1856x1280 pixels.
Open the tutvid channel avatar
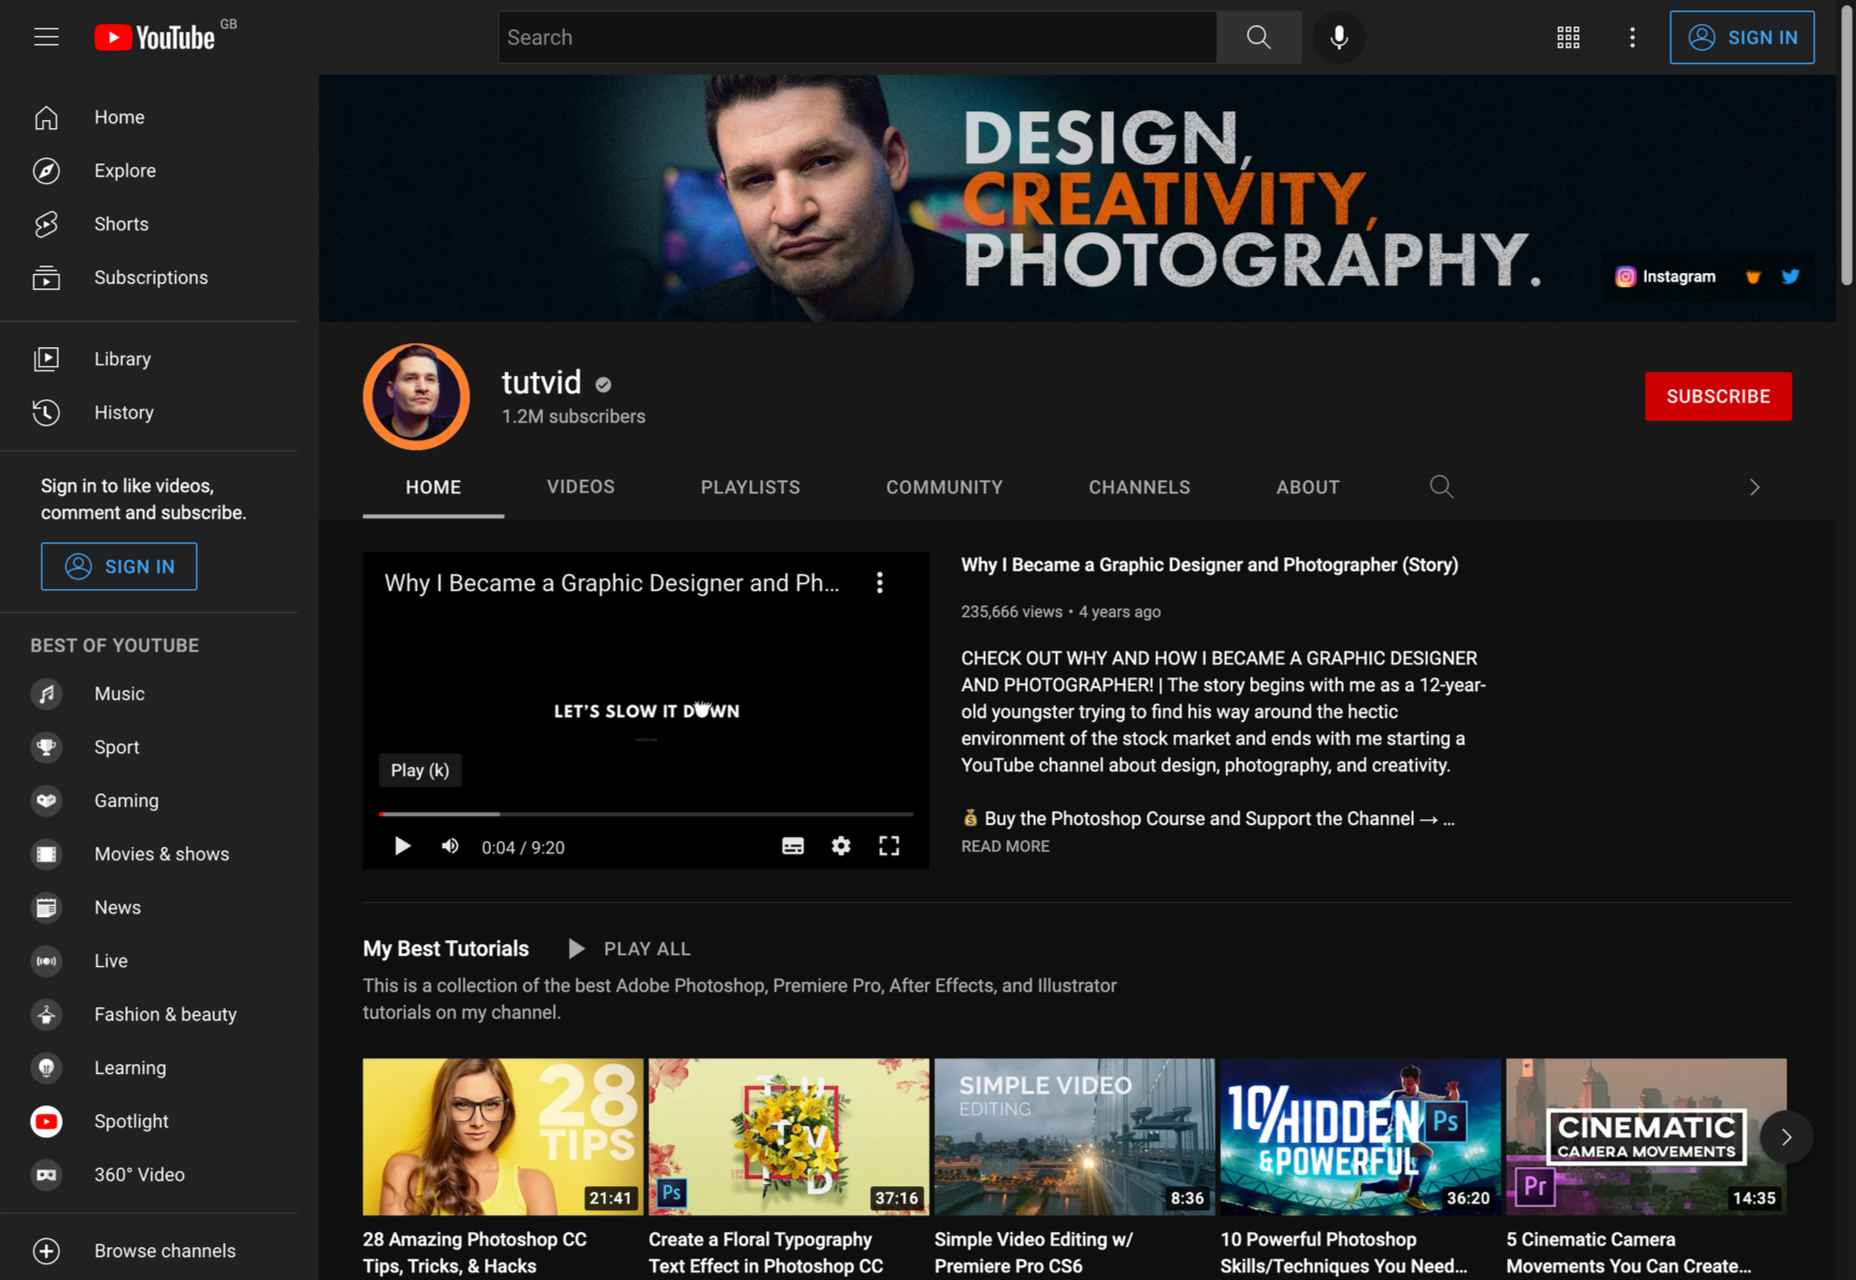tap(416, 397)
